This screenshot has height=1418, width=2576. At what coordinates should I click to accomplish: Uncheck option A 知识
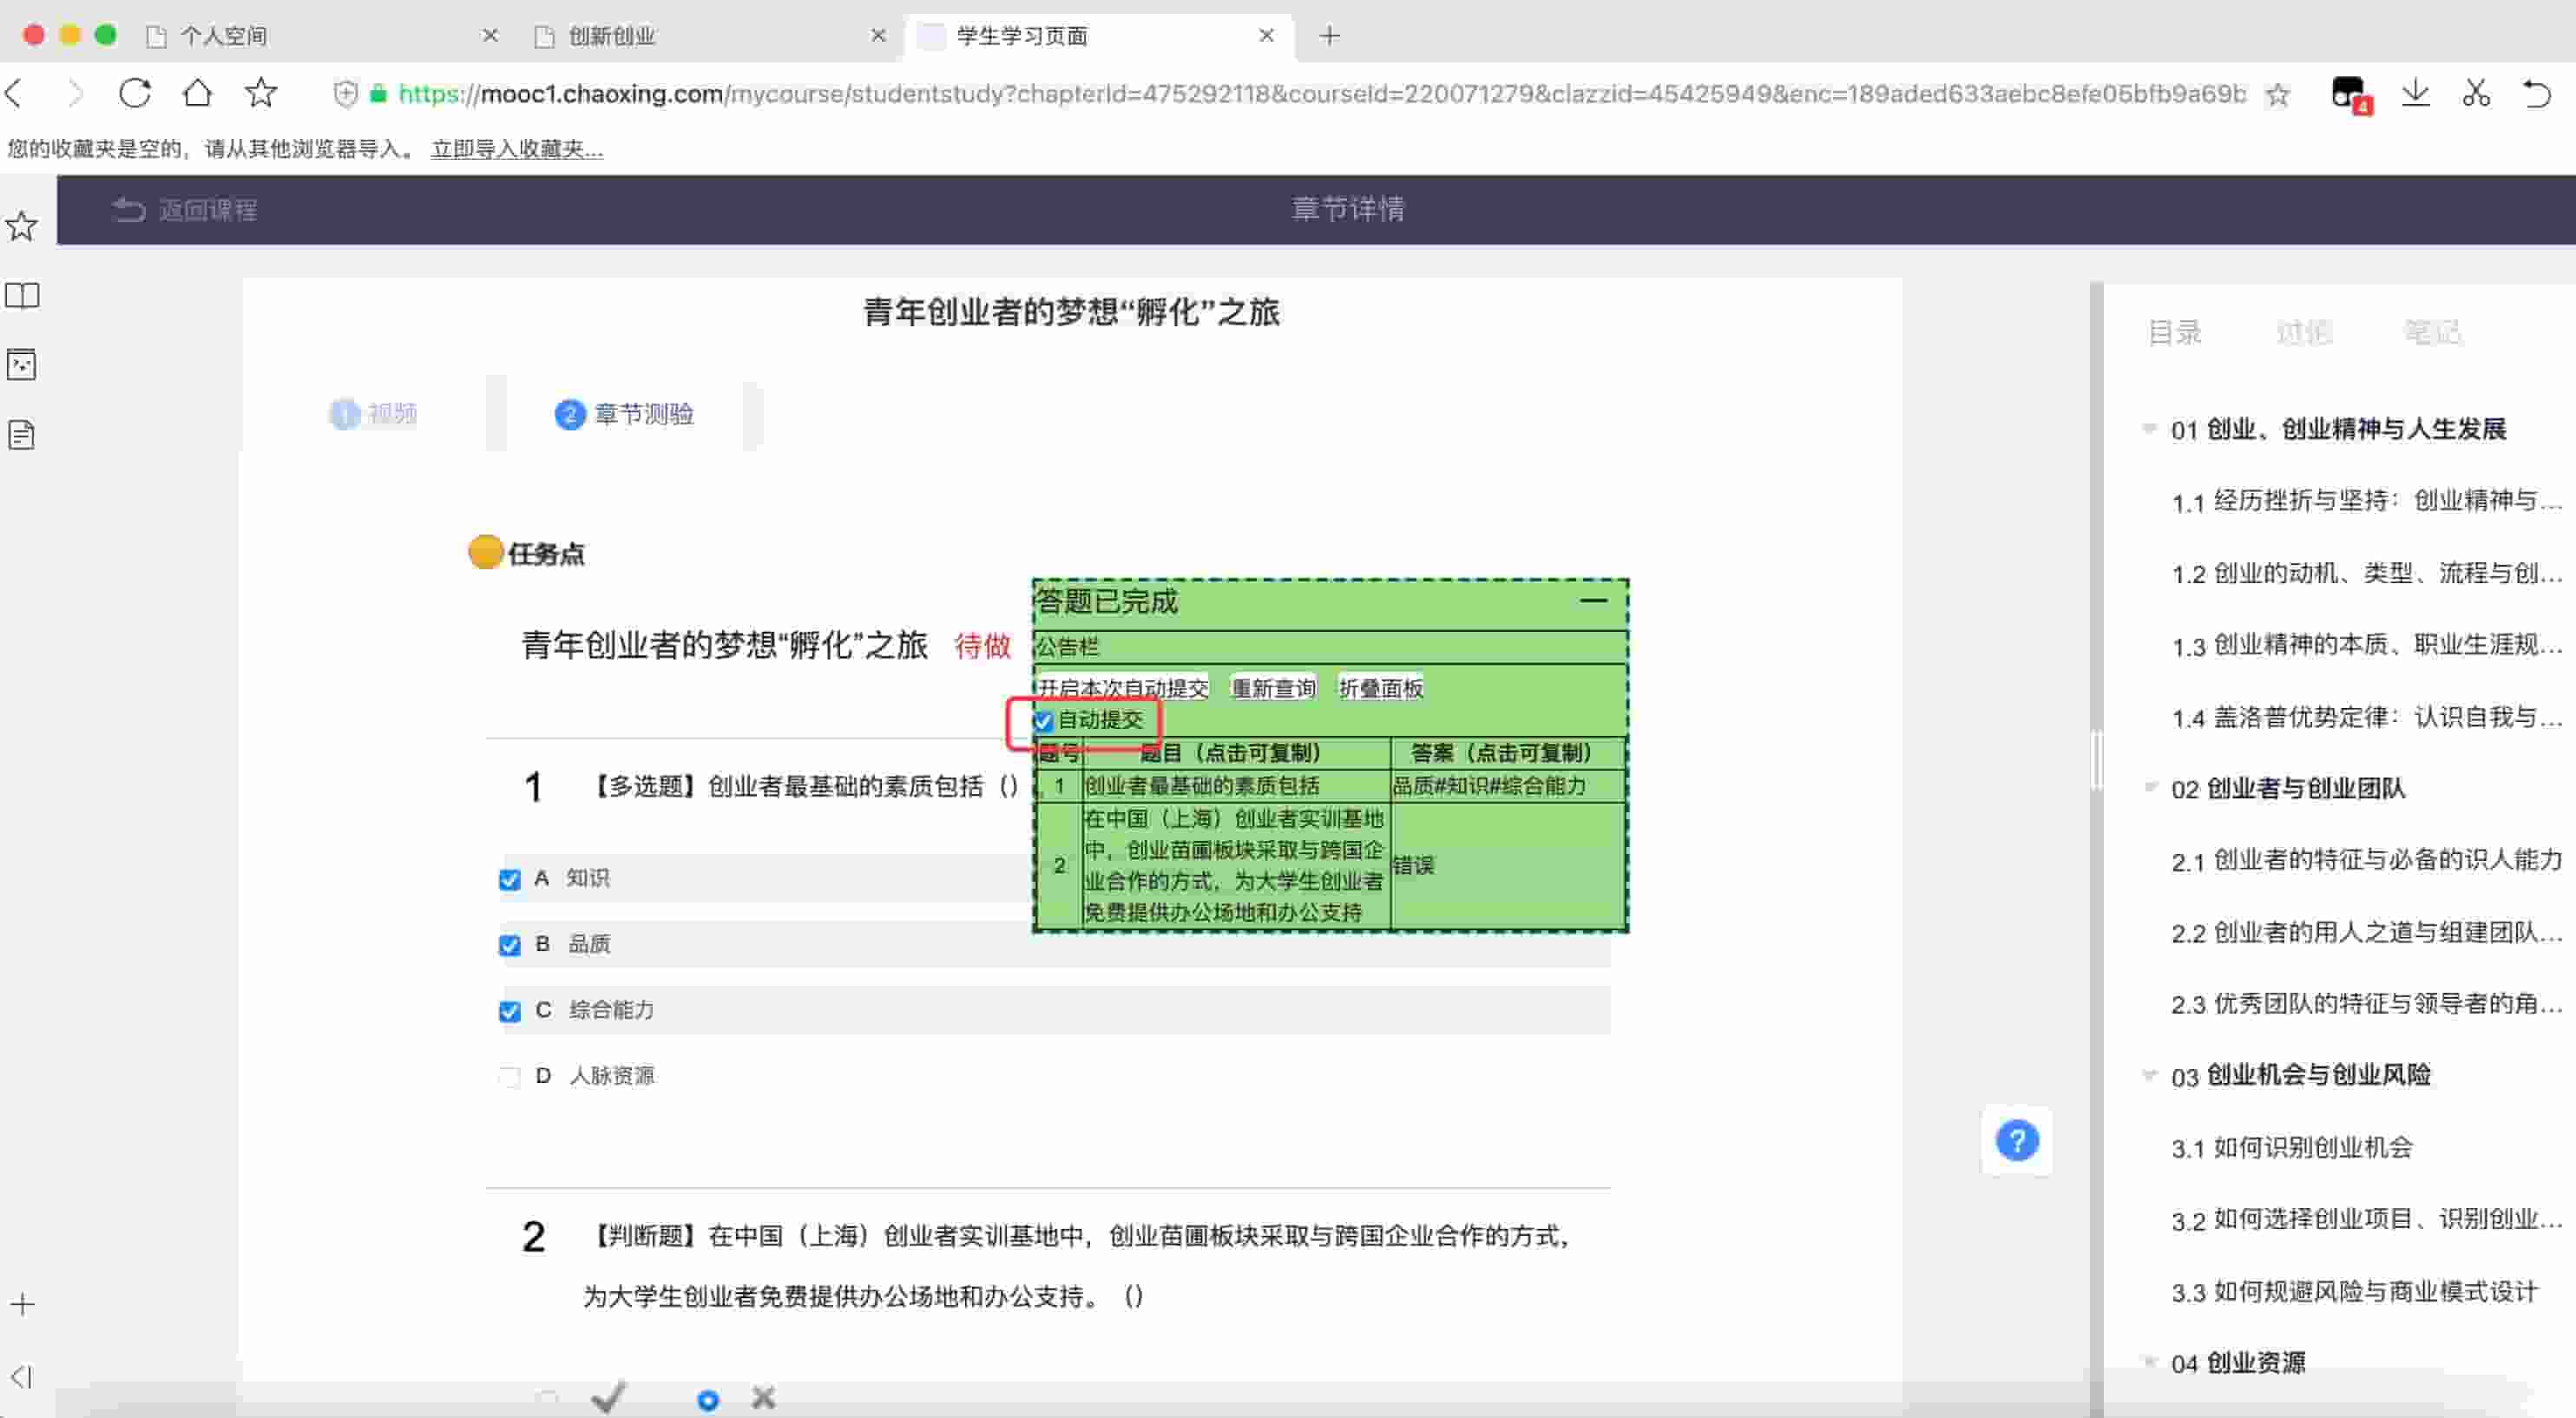click(x=510, y=880)
